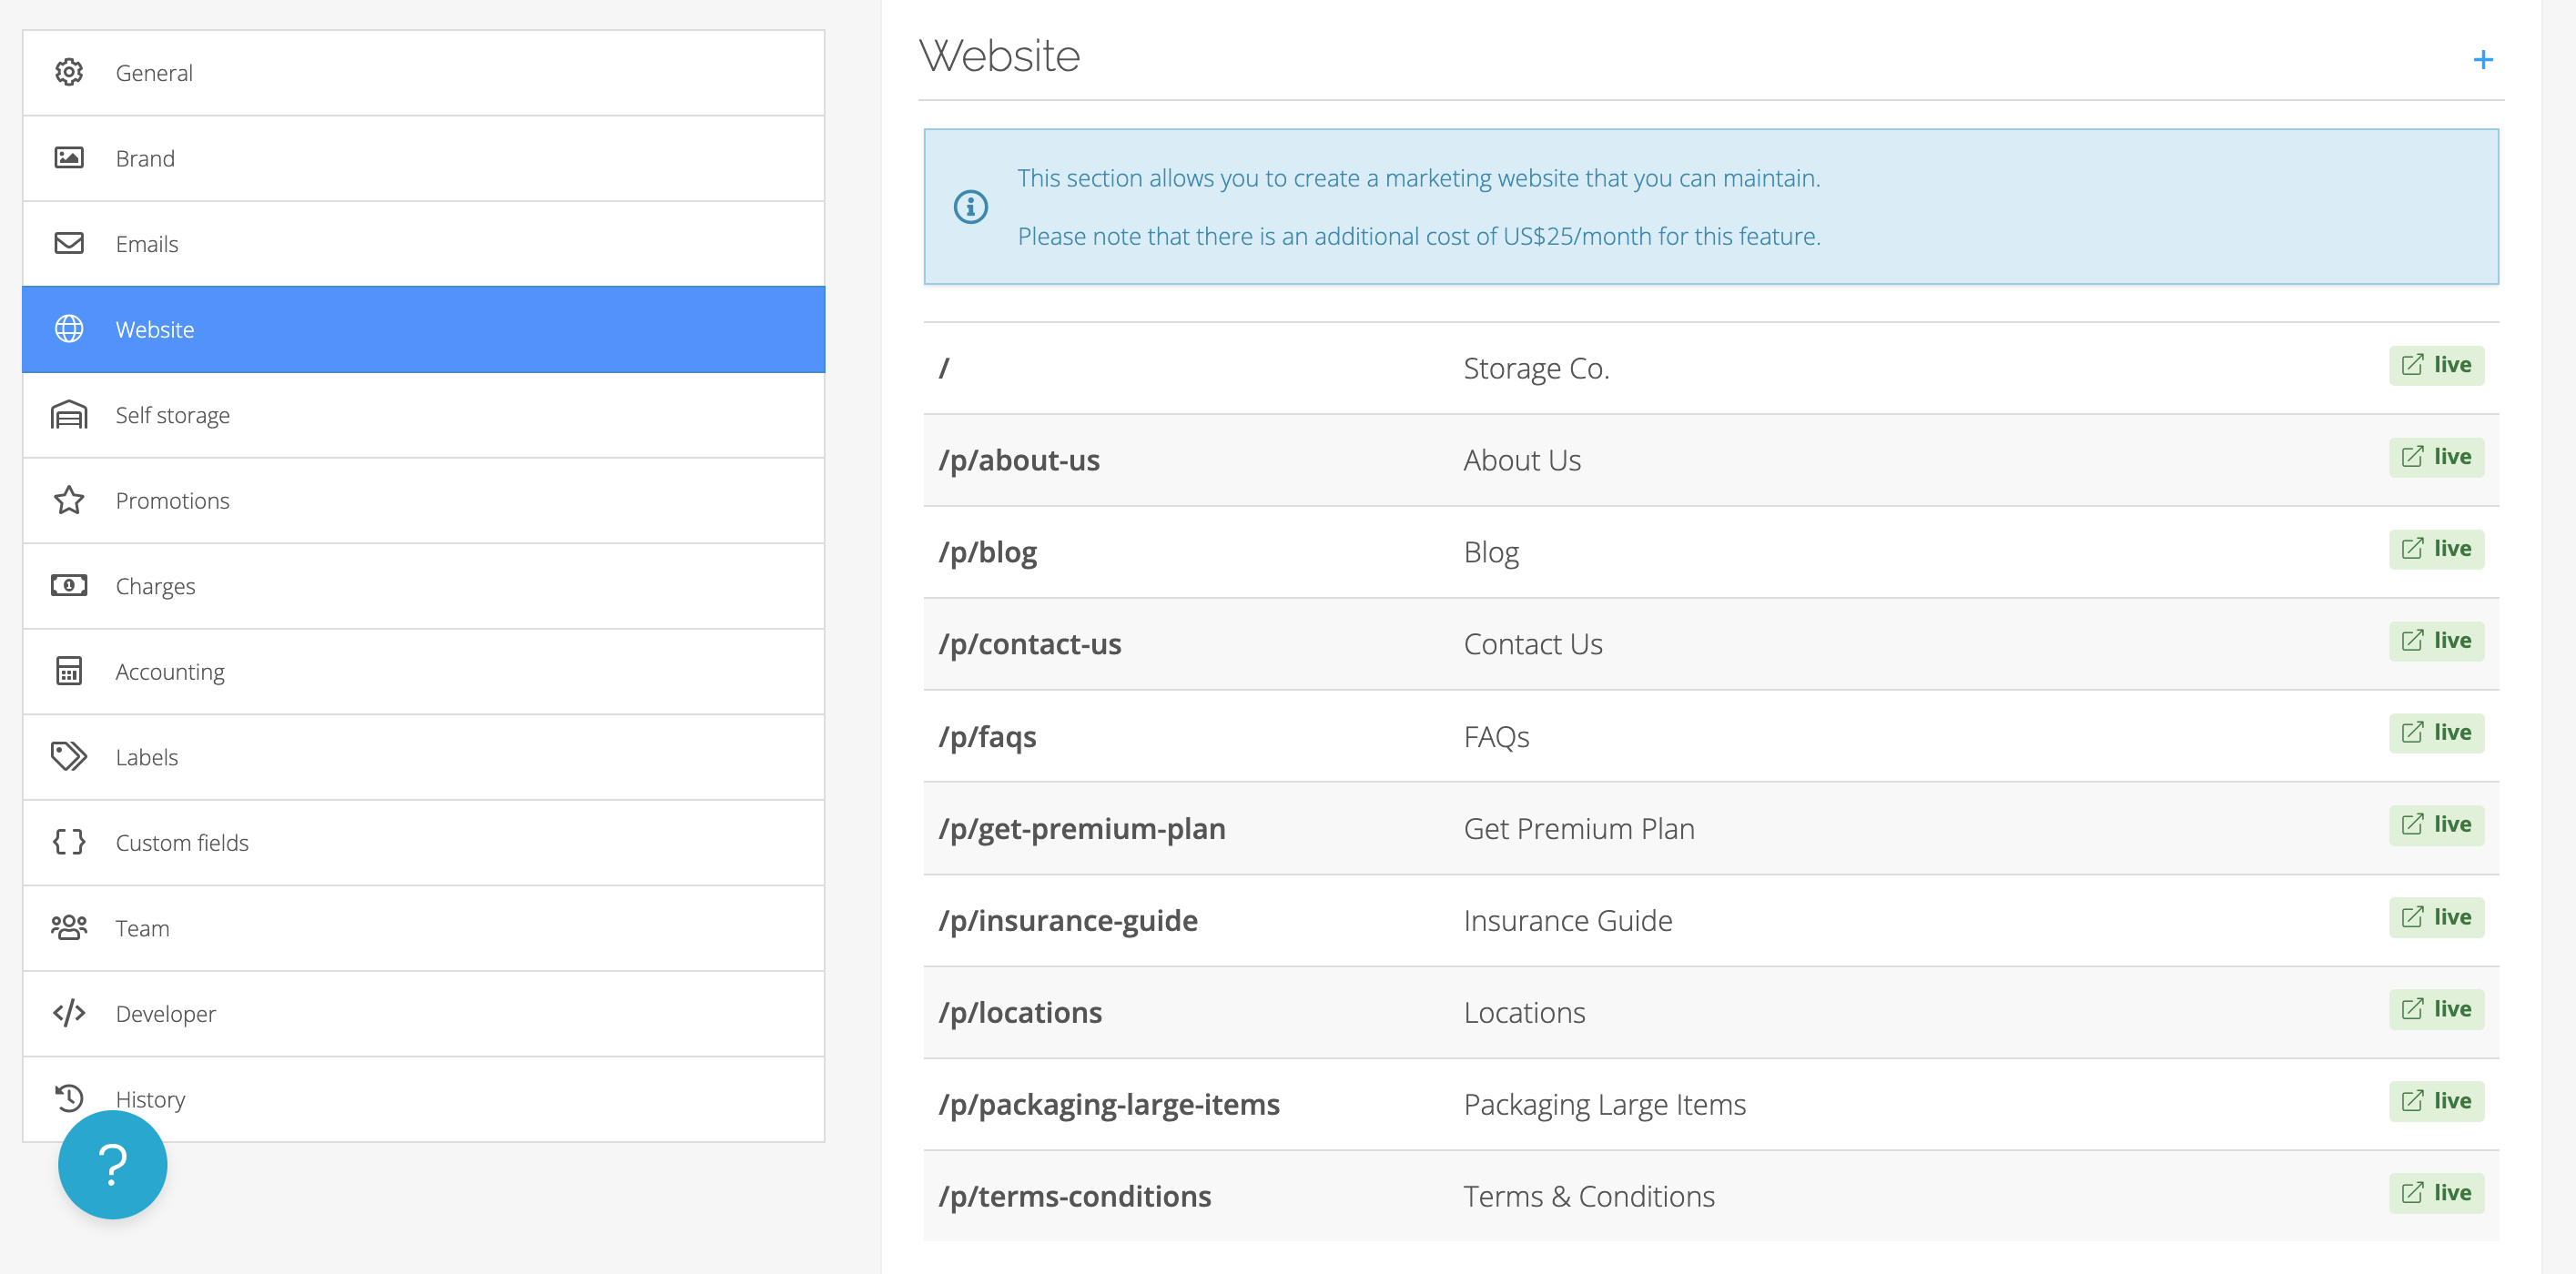
Task: Click the info icon in blue notice
Action: [x=970, y=207]
